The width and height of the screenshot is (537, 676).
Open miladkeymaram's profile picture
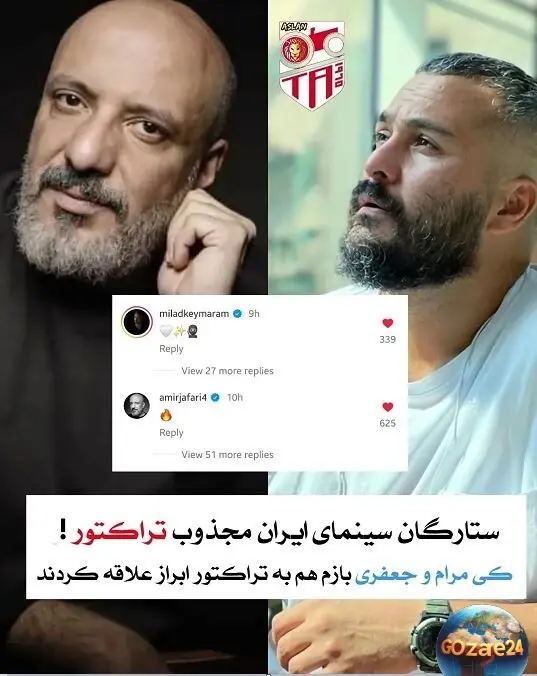coord(137,322)
